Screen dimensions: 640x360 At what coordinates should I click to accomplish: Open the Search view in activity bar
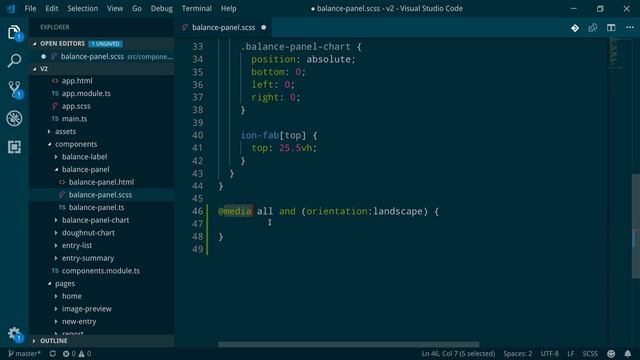(14, 61)
